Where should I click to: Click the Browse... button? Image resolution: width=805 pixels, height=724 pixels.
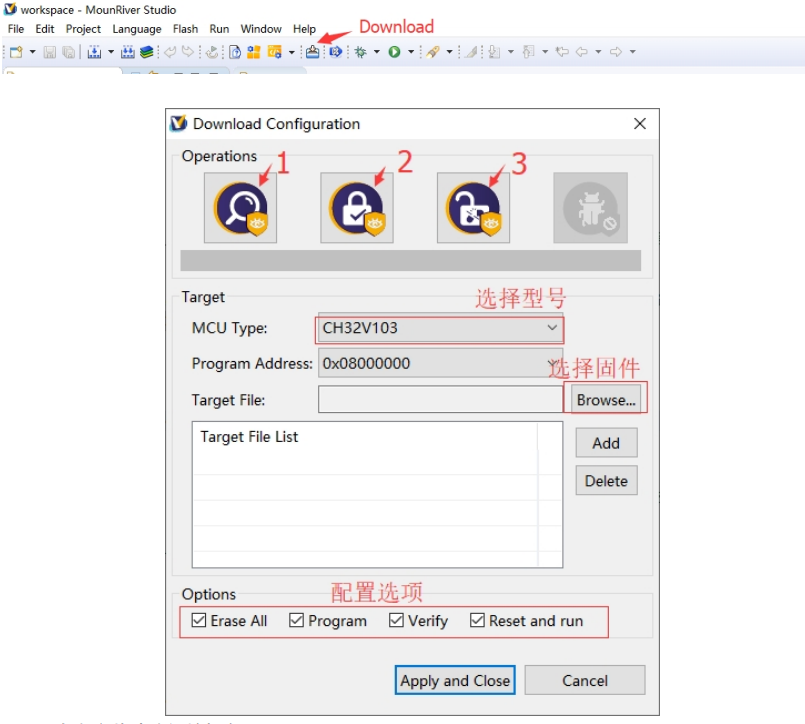pos(606,399)
